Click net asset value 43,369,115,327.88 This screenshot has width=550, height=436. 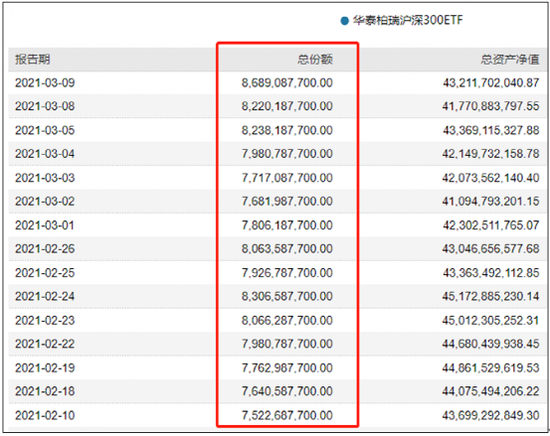(491, 130)
